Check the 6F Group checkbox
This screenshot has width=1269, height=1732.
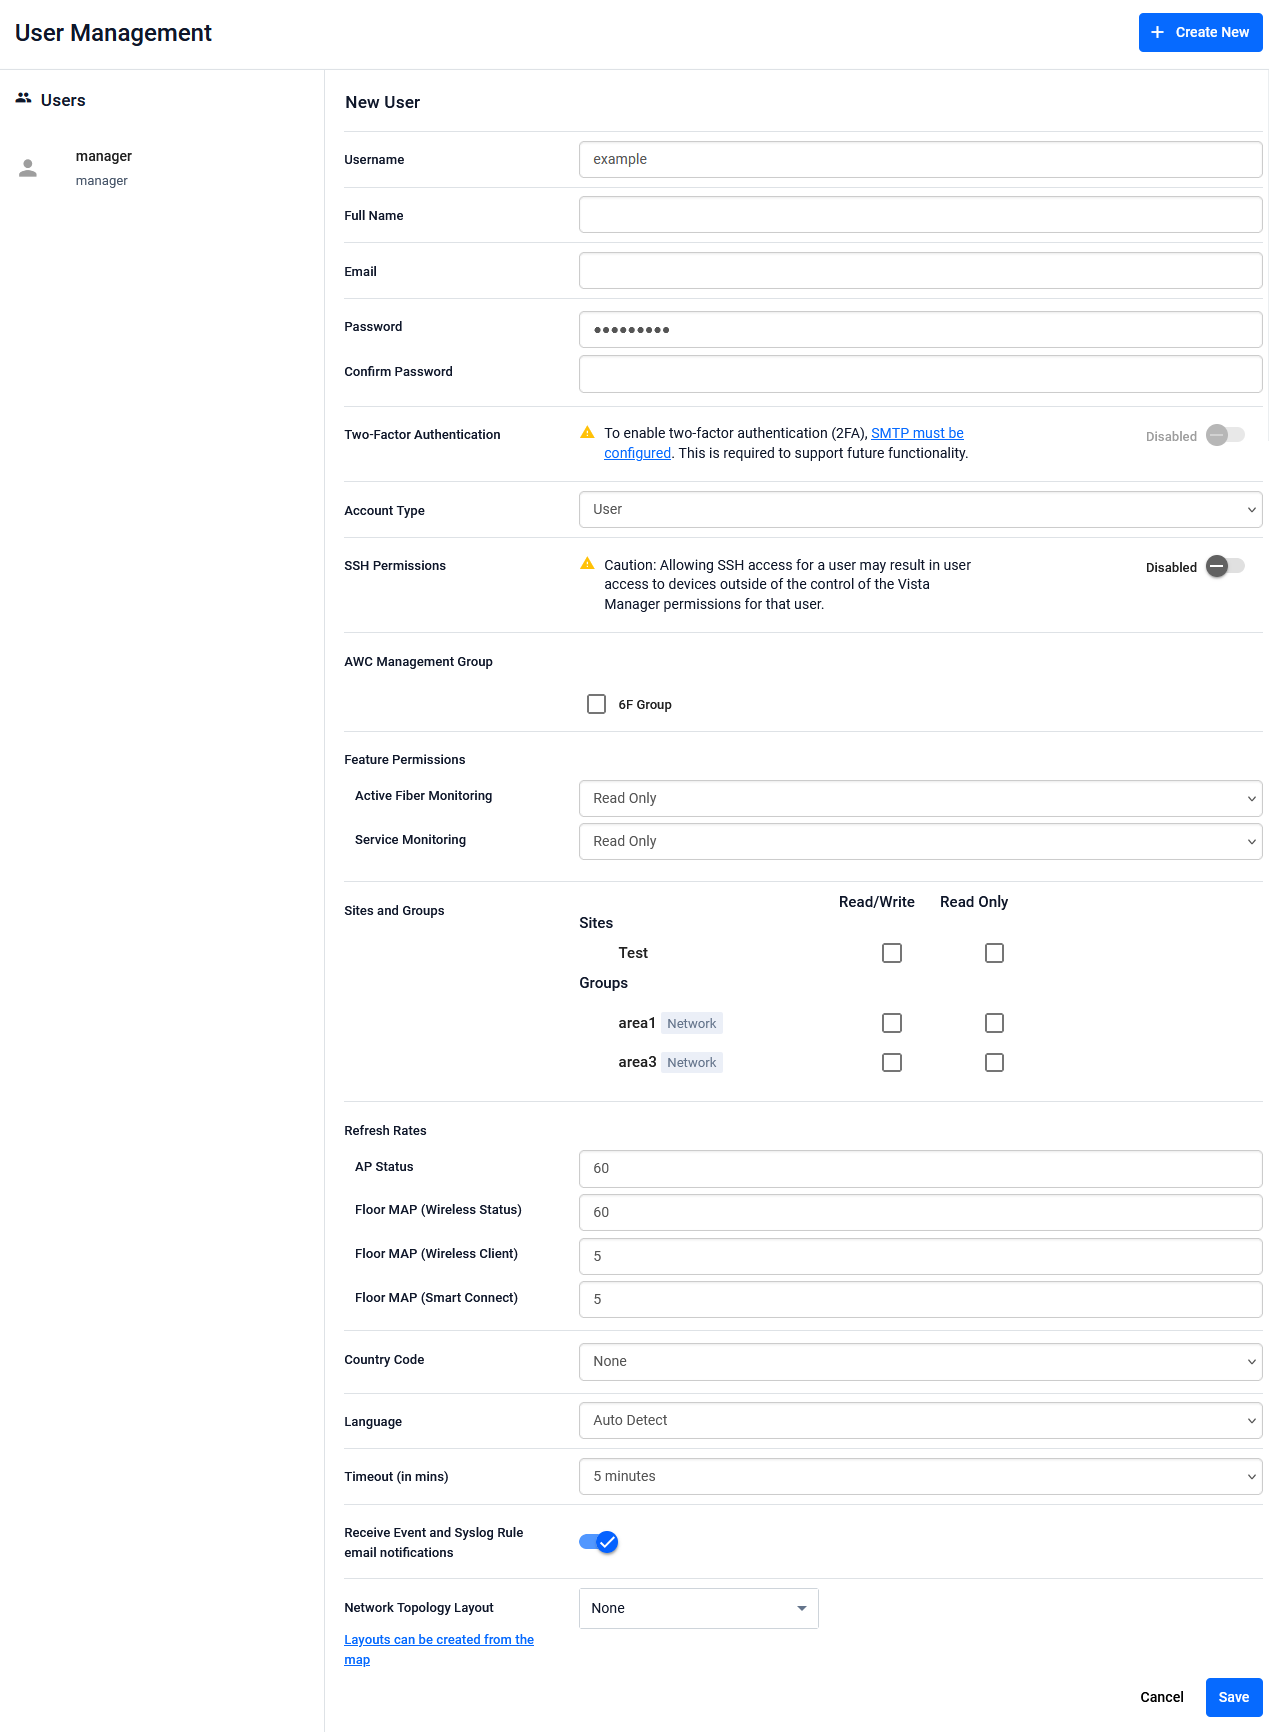coord(597,704)
